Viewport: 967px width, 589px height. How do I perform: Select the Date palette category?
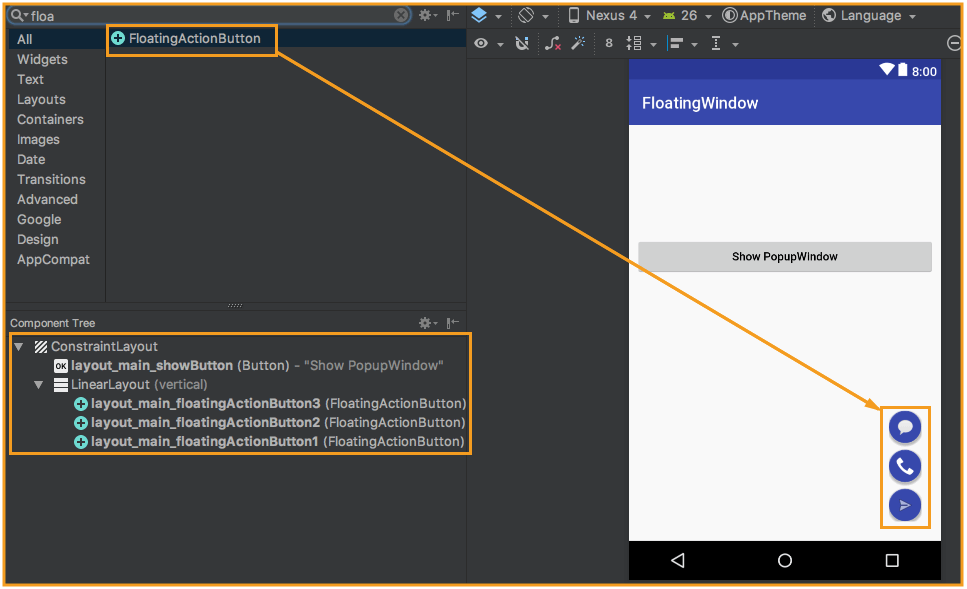(x=31, y=160)
